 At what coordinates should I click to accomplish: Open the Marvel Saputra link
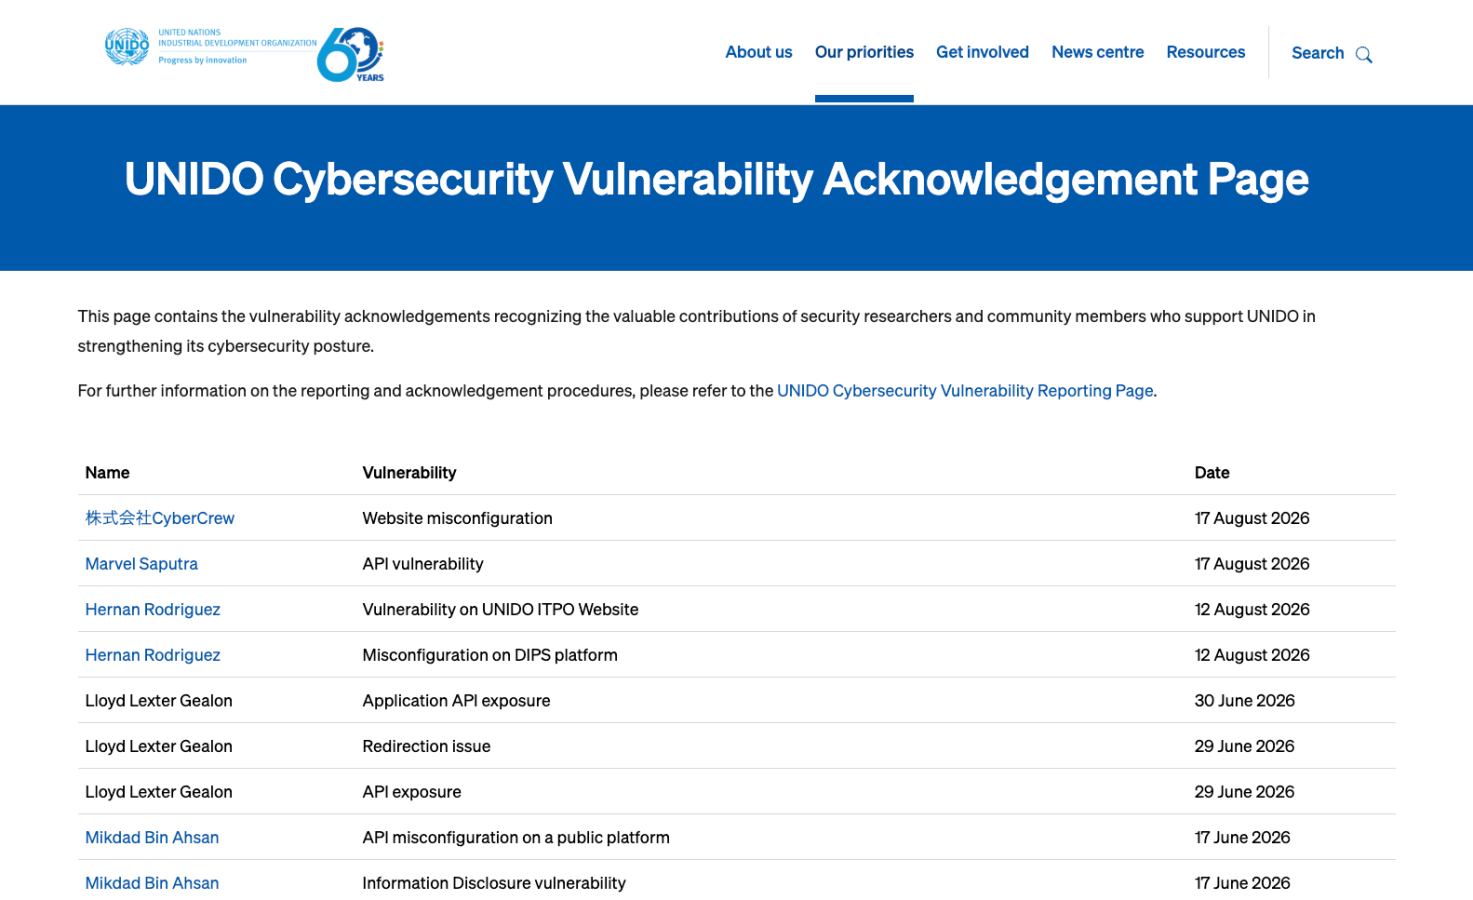pos(141,564)
